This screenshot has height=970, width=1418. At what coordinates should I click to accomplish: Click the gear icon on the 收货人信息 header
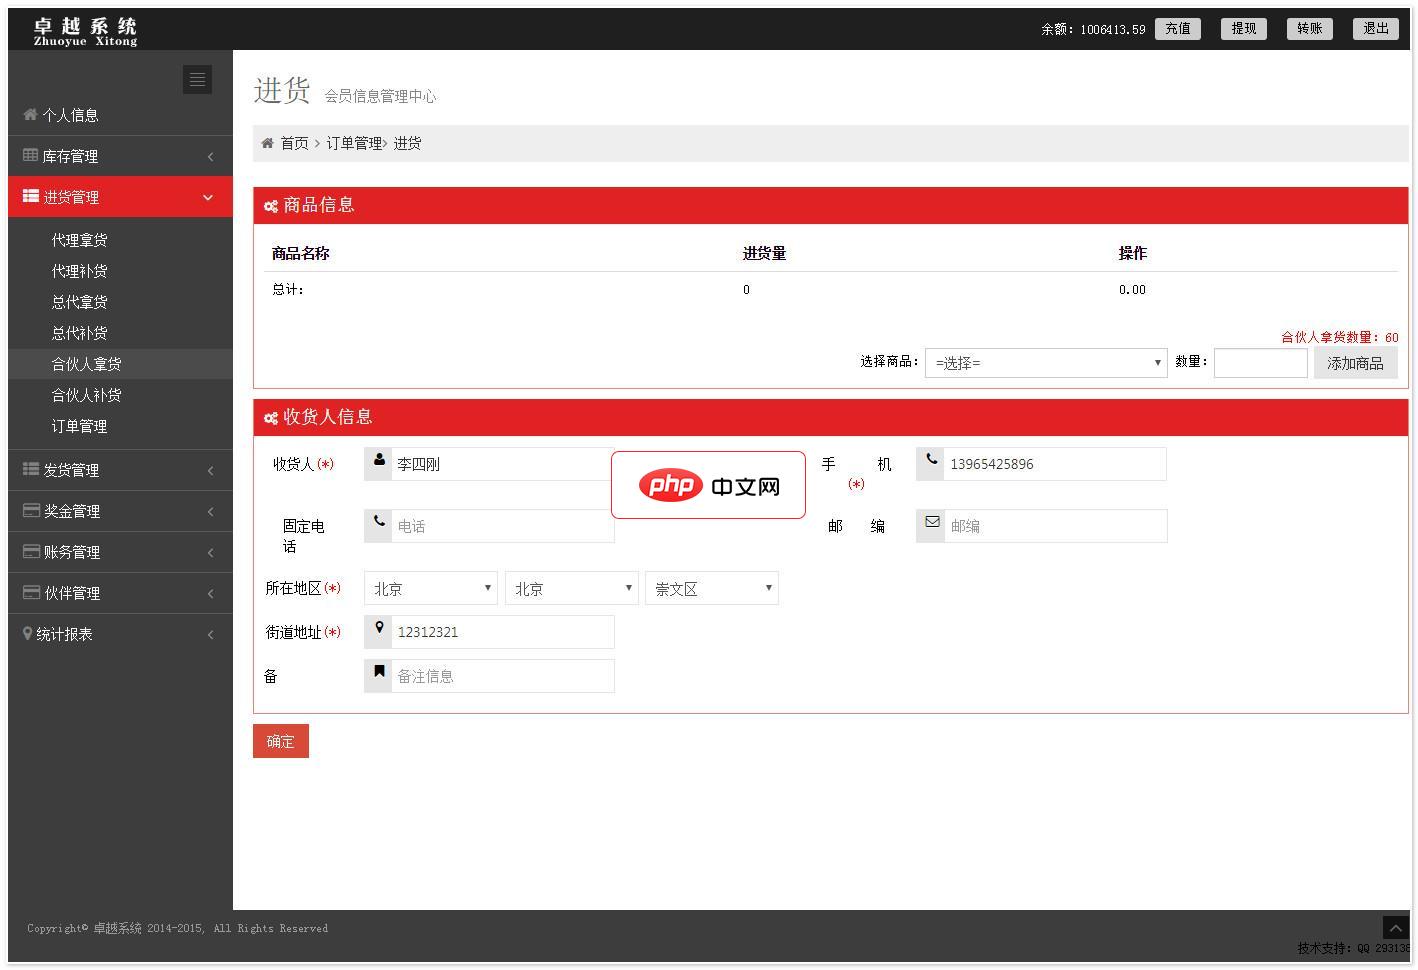point(271,417)
